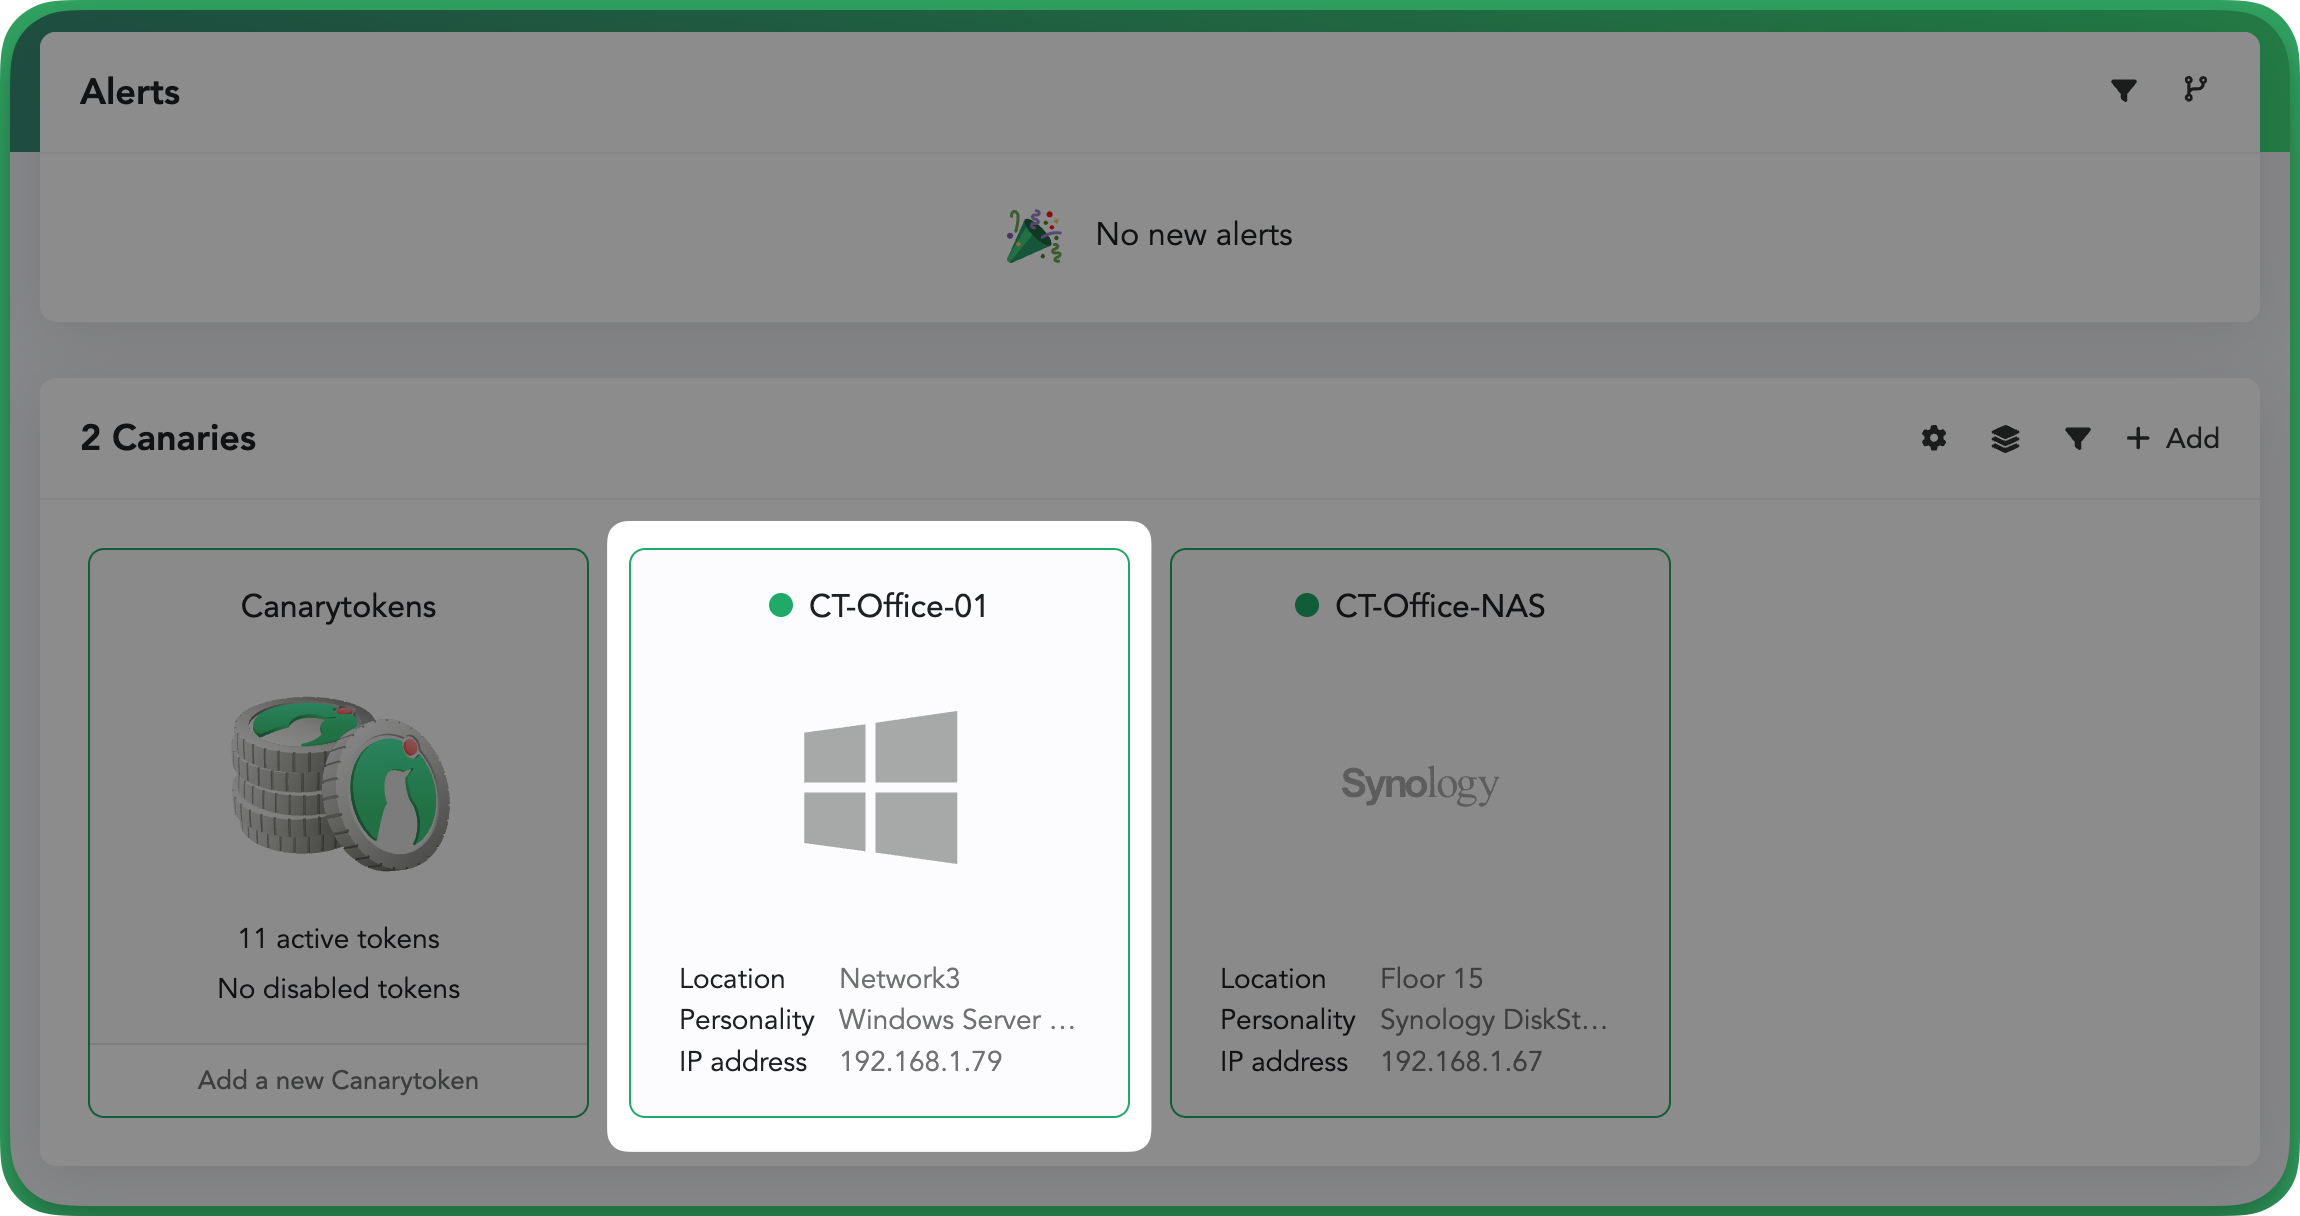
Task: Open the CT-Office-01 canary title
Action: coord(897,606)
